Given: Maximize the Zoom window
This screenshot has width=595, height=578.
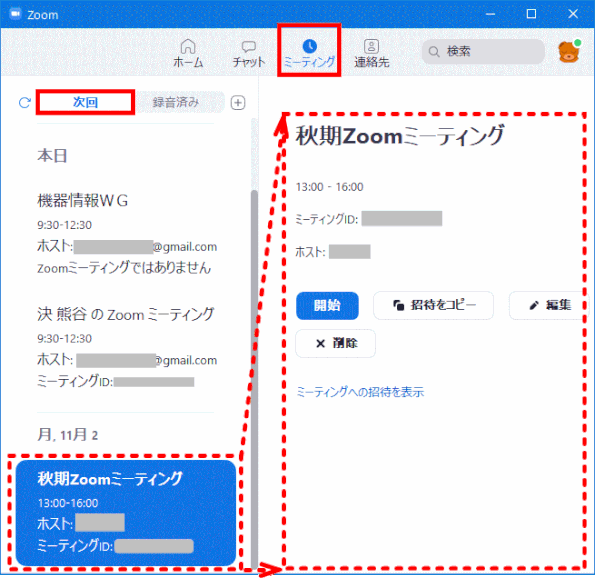Looking at the screenshot, I should (532, 14).
